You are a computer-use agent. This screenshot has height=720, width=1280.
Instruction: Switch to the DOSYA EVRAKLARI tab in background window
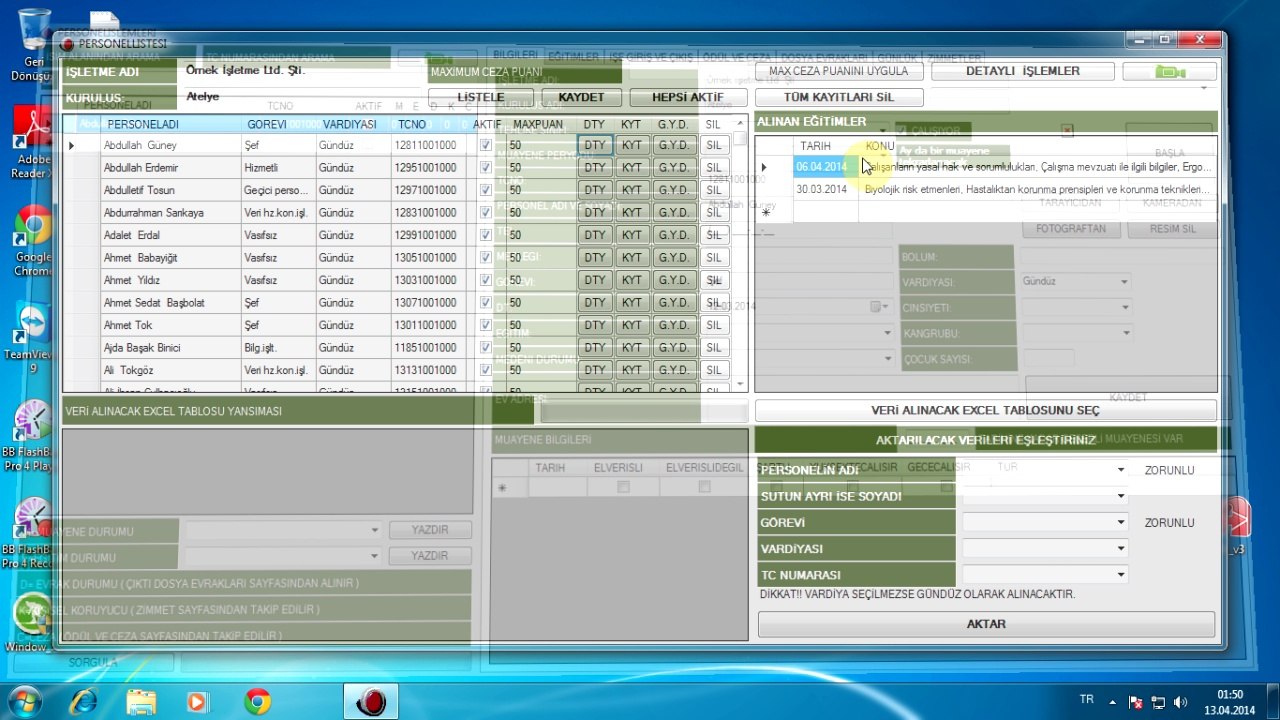coord(823,57)
